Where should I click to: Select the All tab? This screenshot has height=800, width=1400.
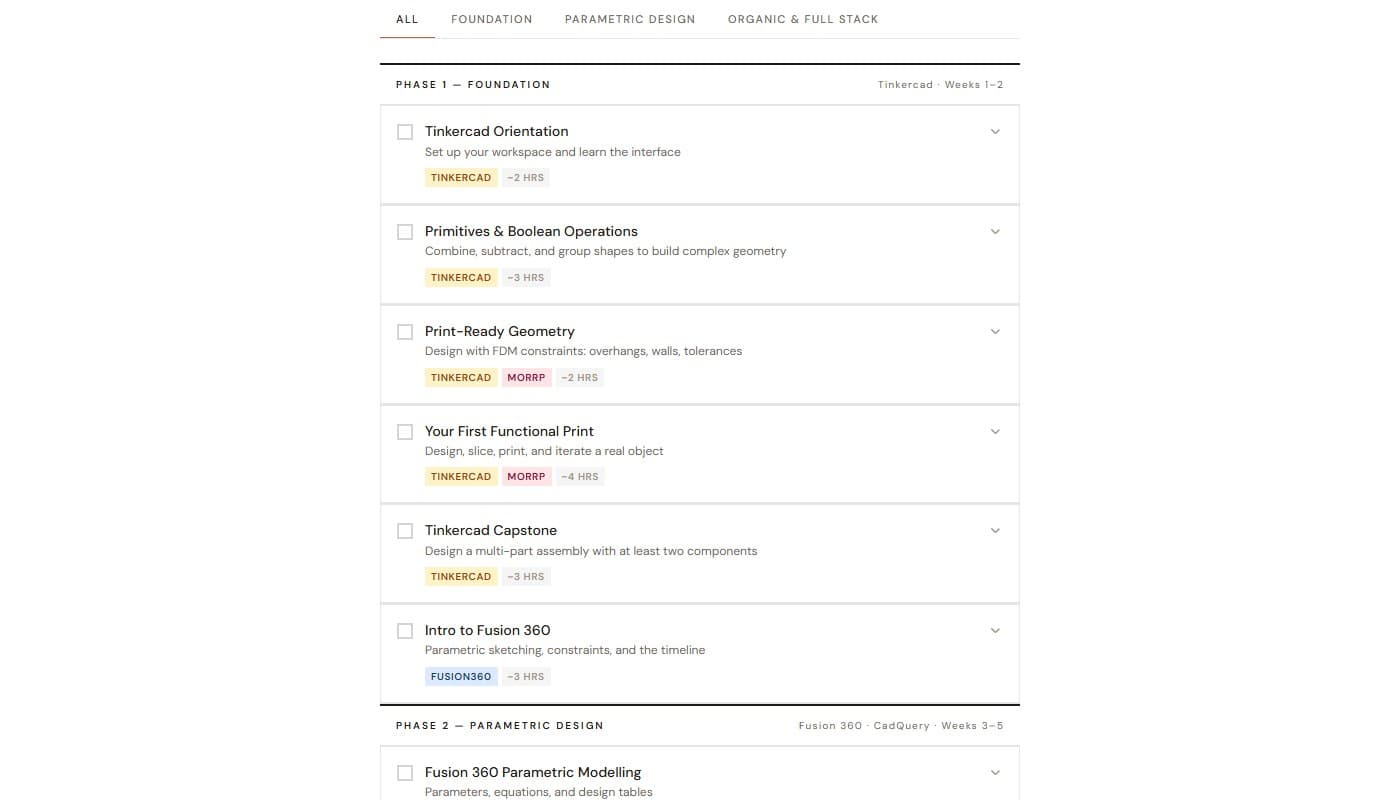click(x=407, y=19)
